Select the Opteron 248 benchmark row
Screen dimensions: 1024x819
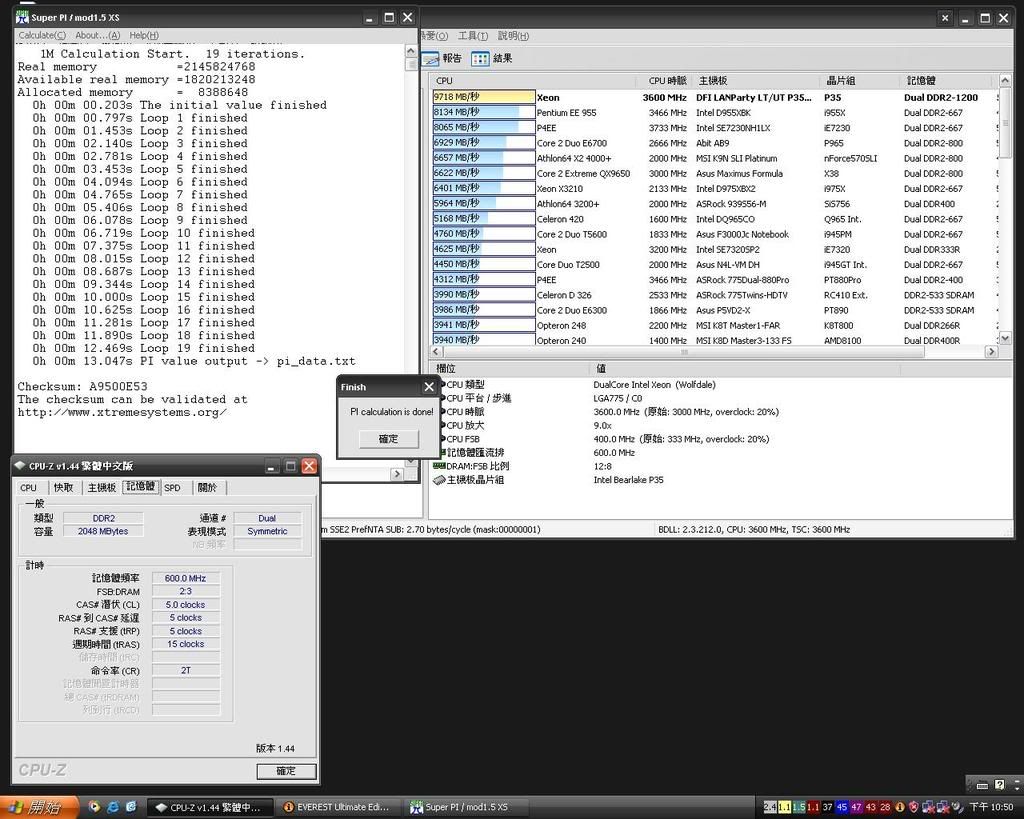[714, 325]
